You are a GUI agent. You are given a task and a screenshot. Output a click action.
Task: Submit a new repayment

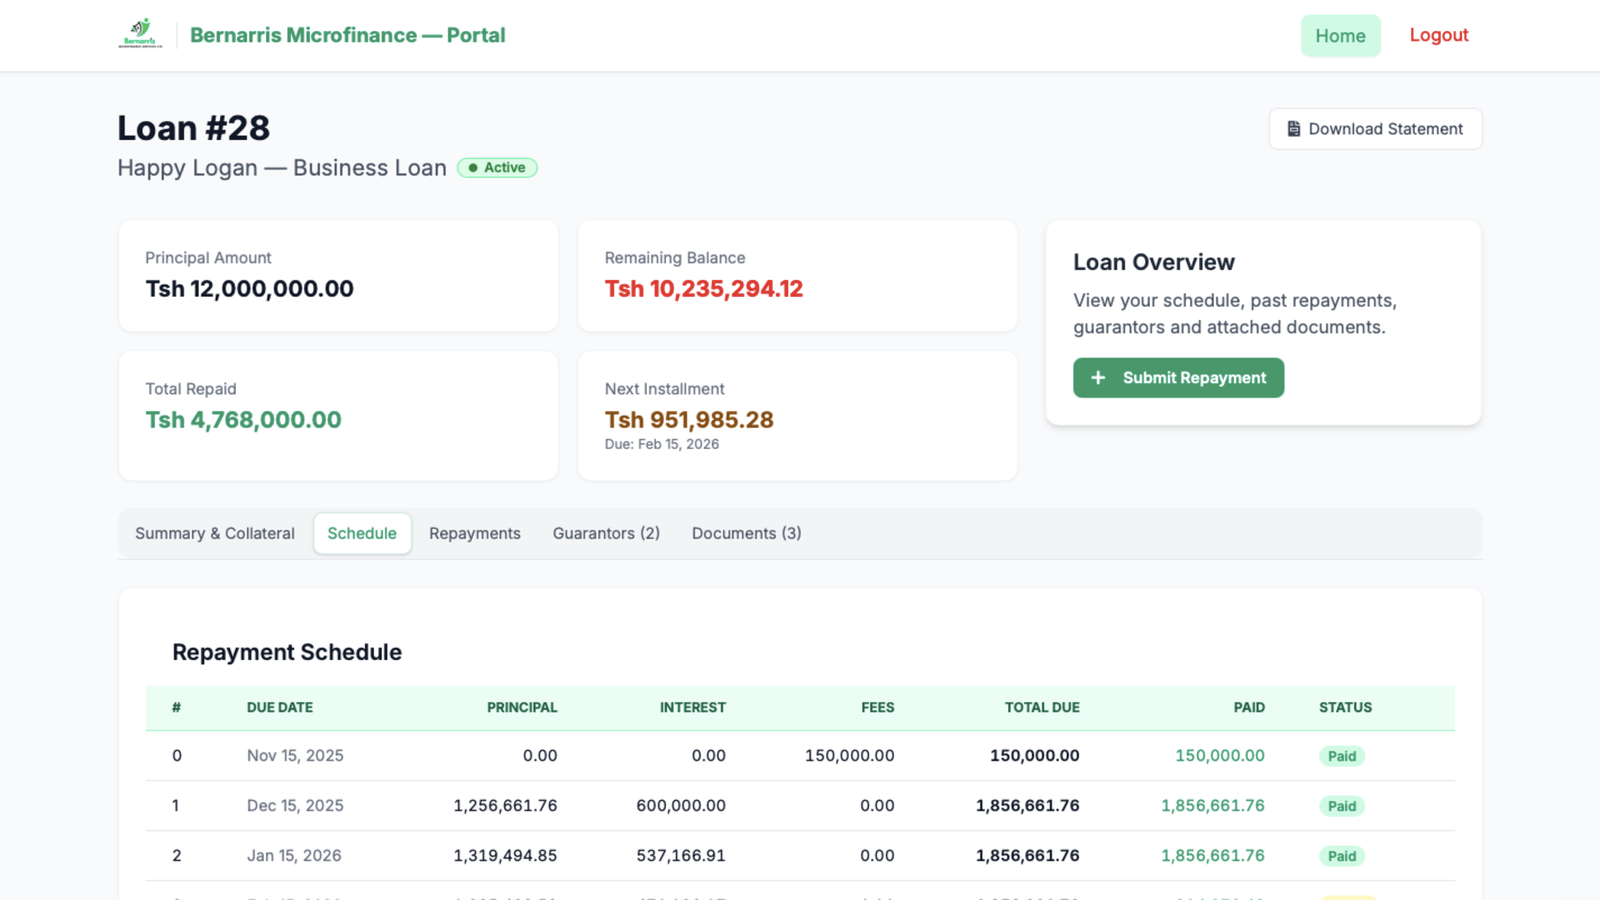(x=1178, y=378)
